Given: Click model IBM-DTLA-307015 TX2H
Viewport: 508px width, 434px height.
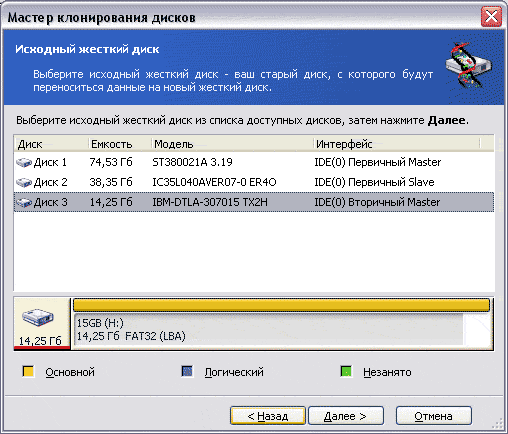Looking at the screenshot, I should [210, 202].
